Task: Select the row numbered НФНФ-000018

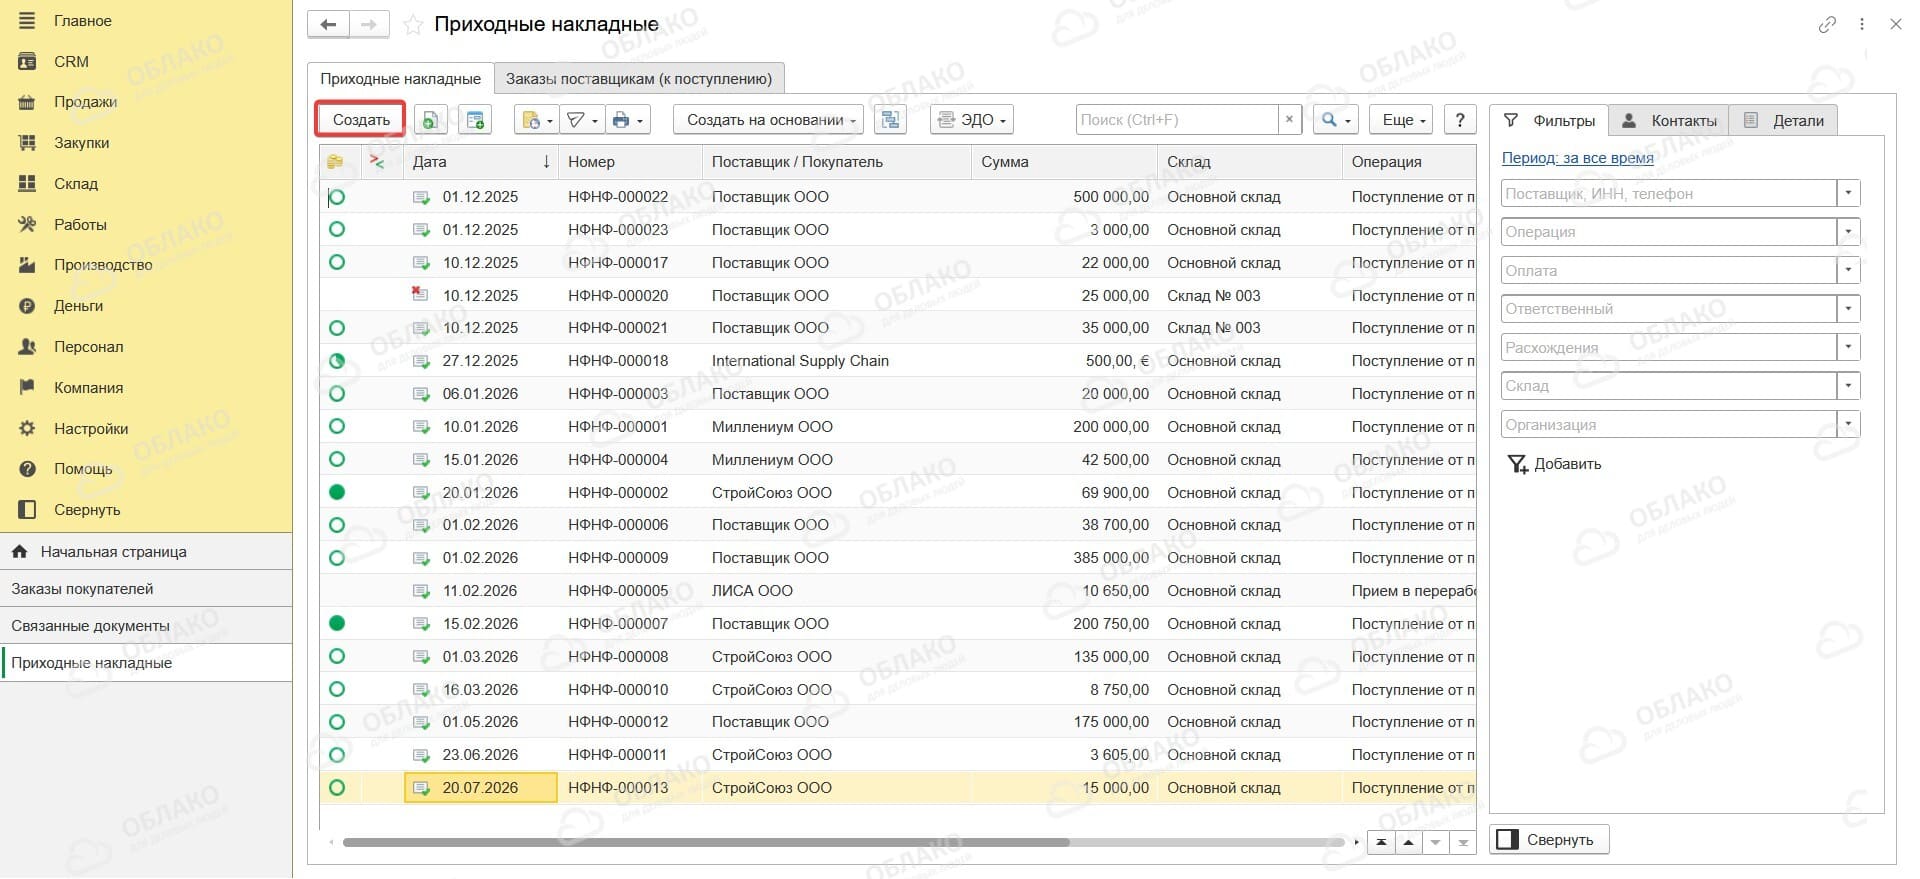Action: tap(898, 361)
